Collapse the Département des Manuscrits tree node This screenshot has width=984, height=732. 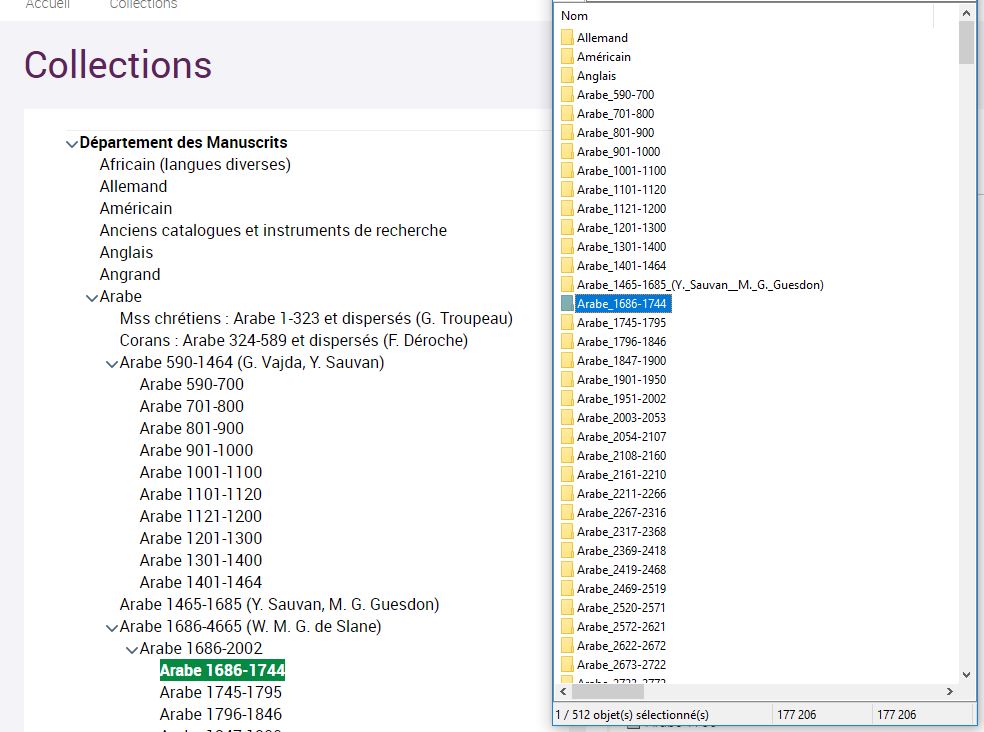point(72,144)
